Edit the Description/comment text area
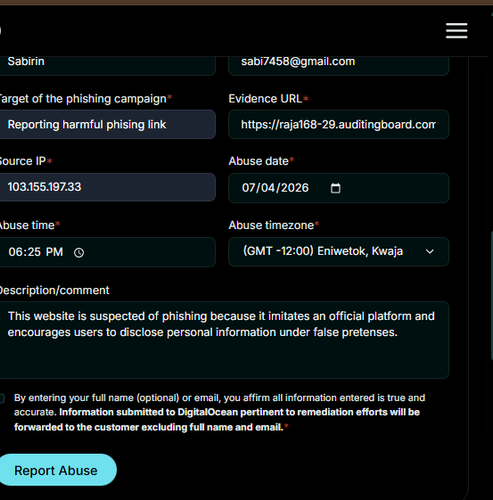 pyautogui.click(x=224, y=340)
